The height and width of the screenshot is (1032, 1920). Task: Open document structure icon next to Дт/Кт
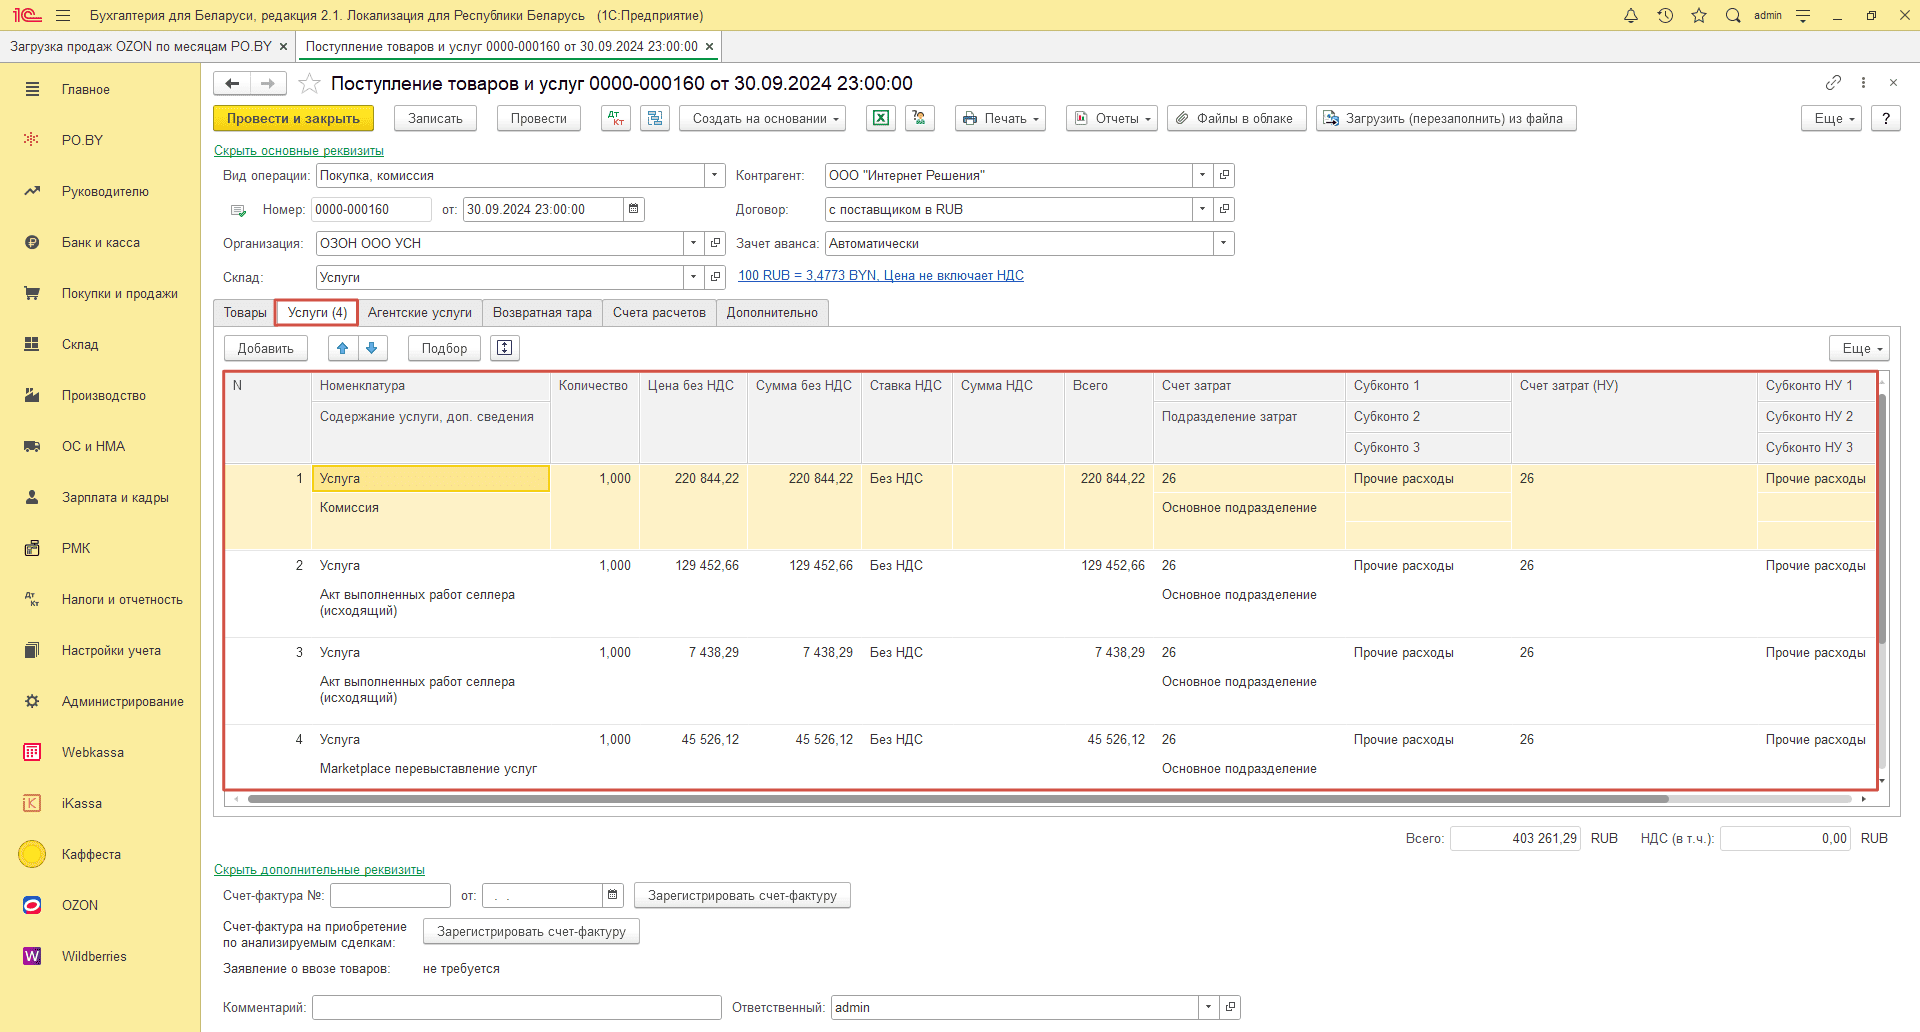(655, 118)
